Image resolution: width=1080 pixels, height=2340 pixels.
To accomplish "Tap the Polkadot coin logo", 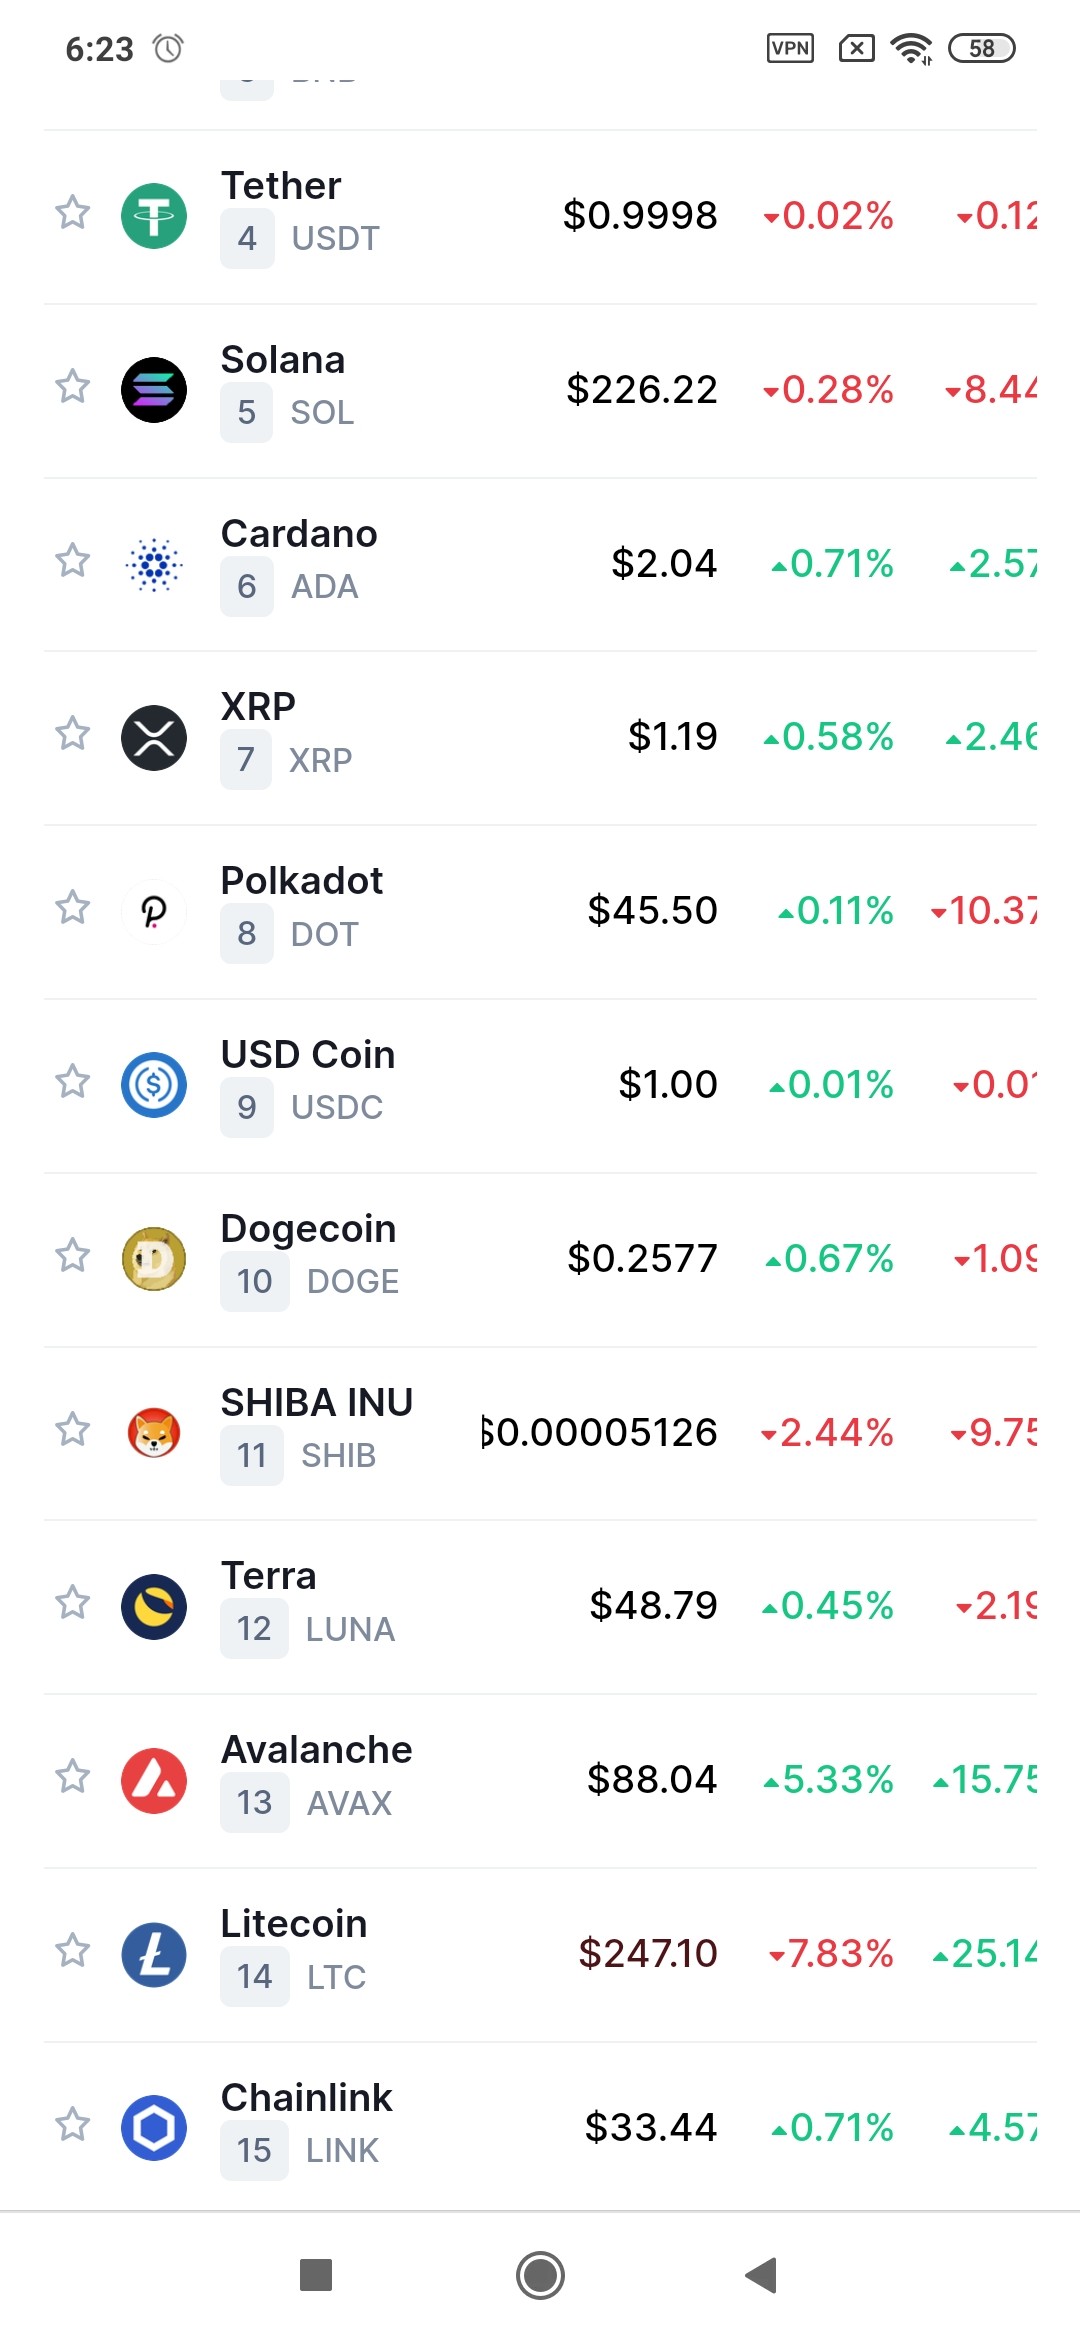I will pyautogui.click(x=154, y=911).
